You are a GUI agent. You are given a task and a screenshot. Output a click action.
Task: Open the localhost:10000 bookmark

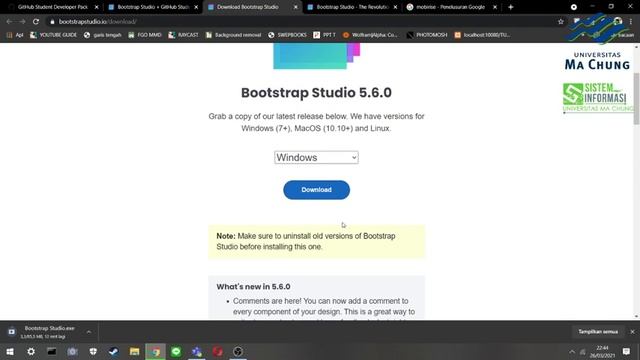point(482,35)
